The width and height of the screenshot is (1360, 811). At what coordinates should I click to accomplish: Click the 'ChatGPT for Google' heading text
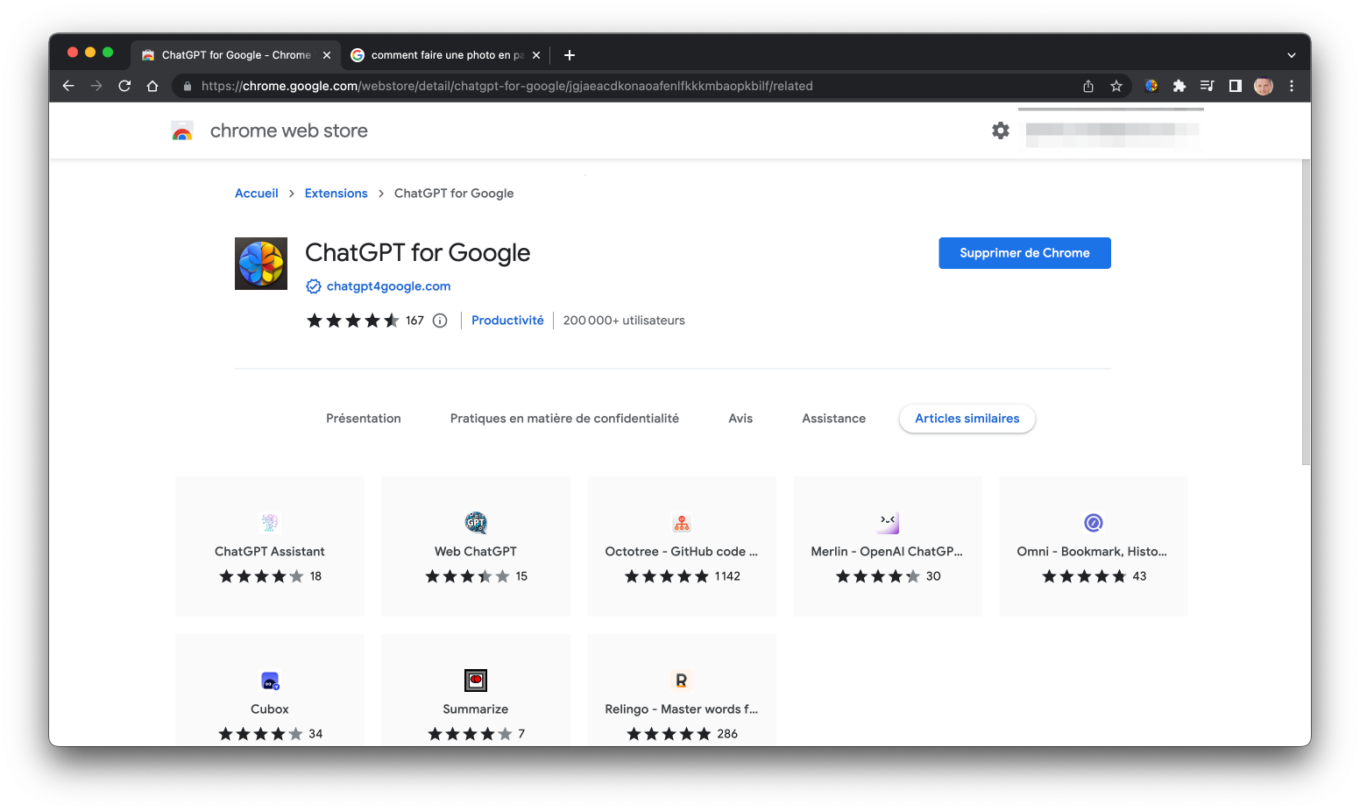coord(417,253)
